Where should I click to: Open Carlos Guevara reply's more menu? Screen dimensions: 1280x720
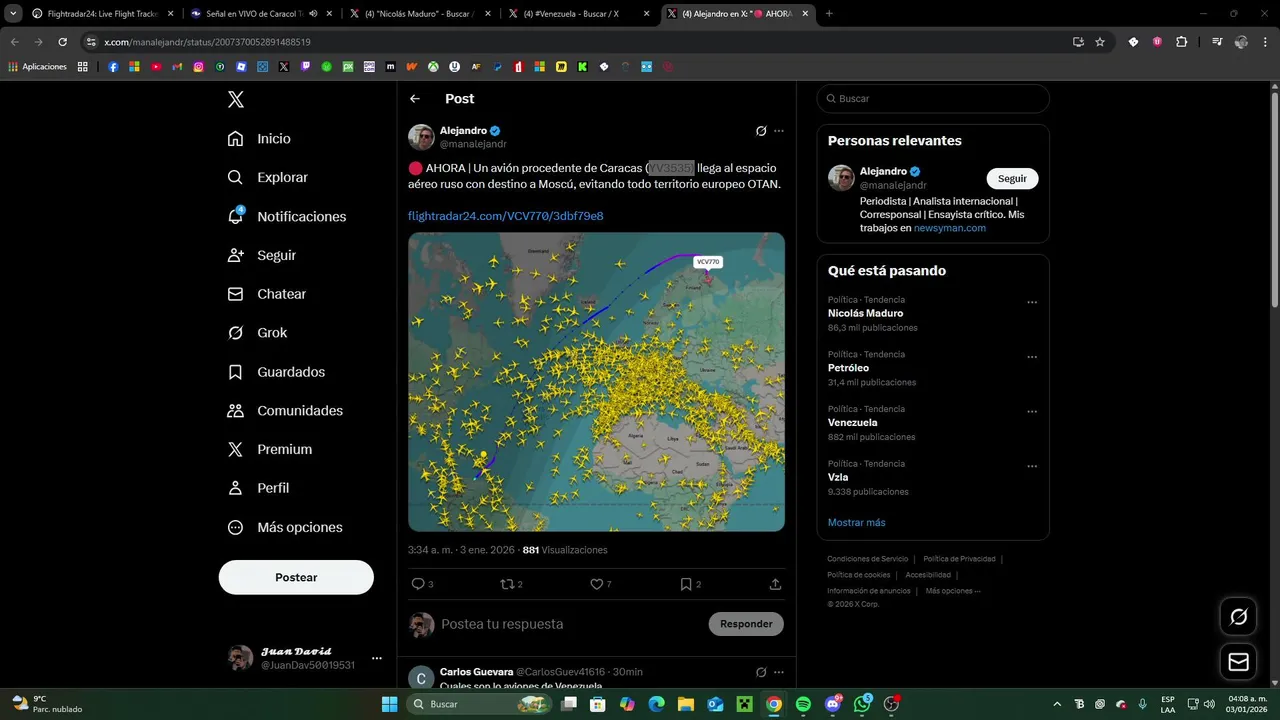click(779, 672)
